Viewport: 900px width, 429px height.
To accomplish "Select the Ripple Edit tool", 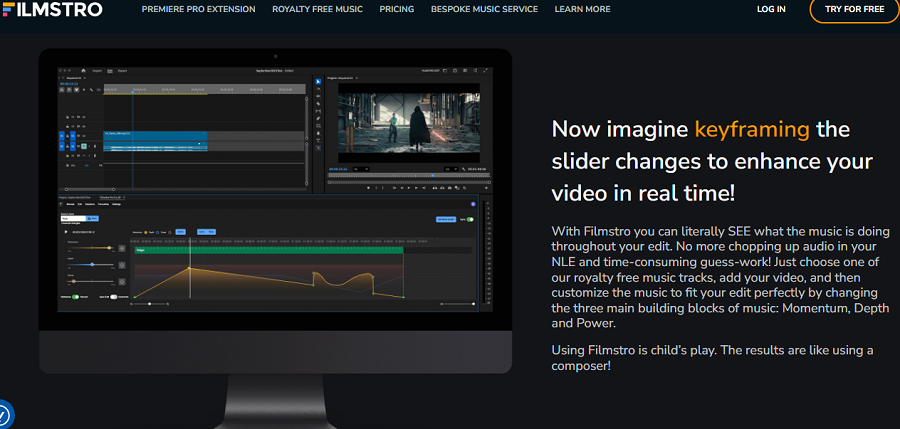I will pos(318,96).
